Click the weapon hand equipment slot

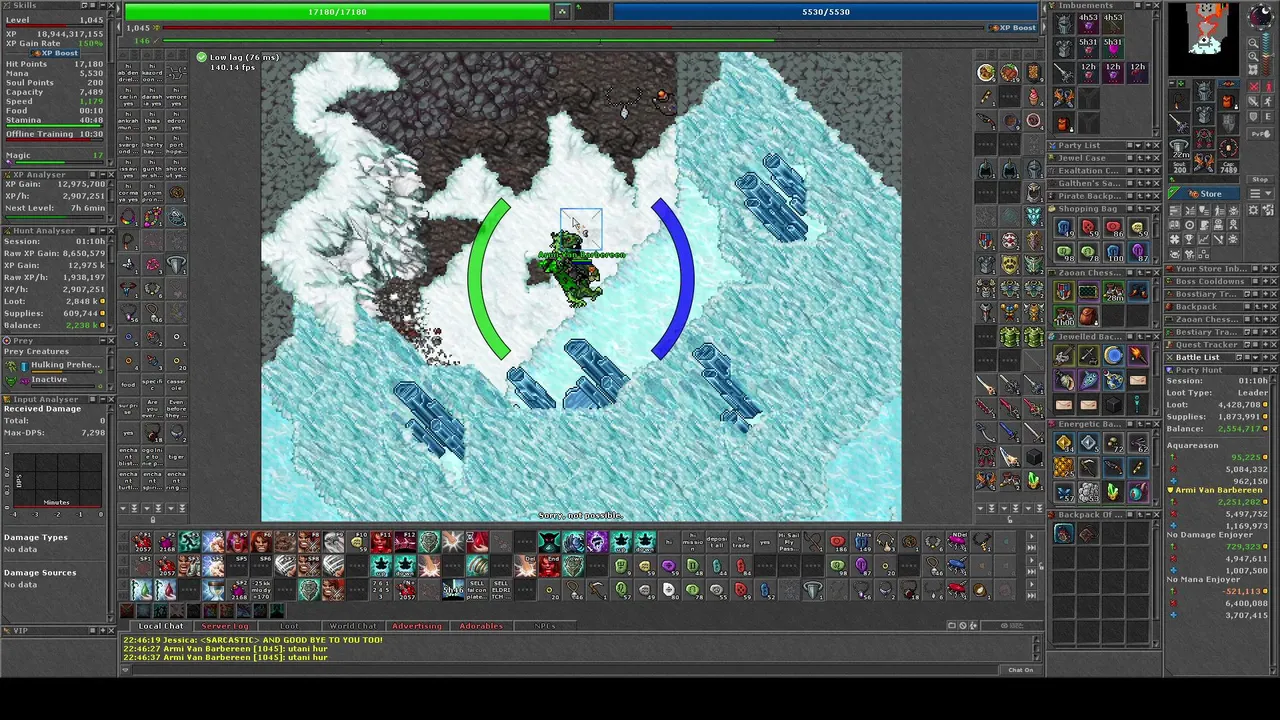(1179, 123)
